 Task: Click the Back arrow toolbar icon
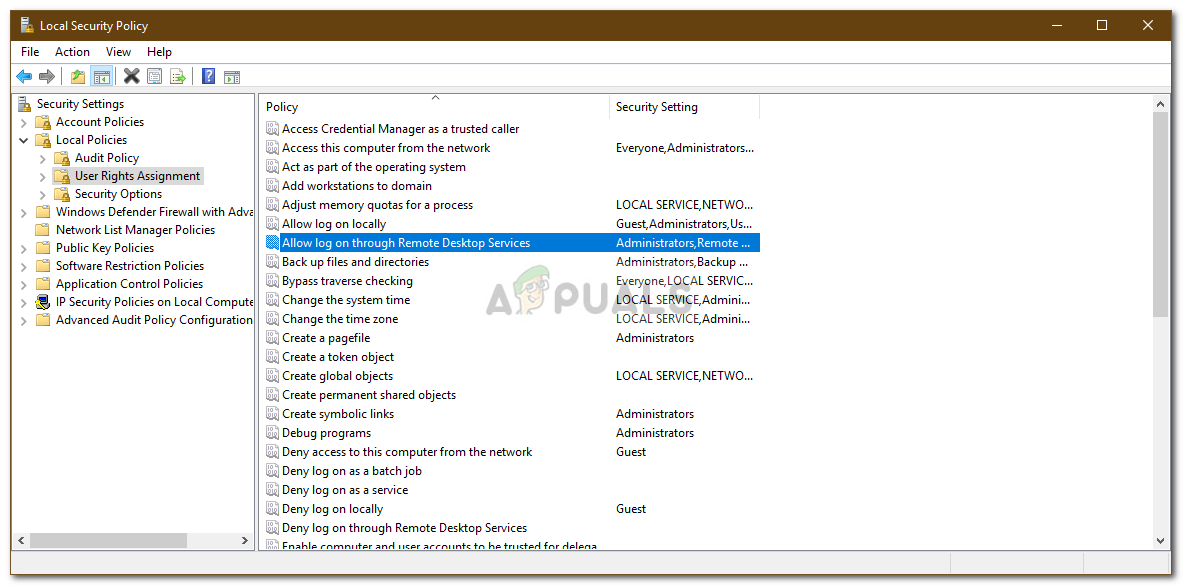click(24, 76)
